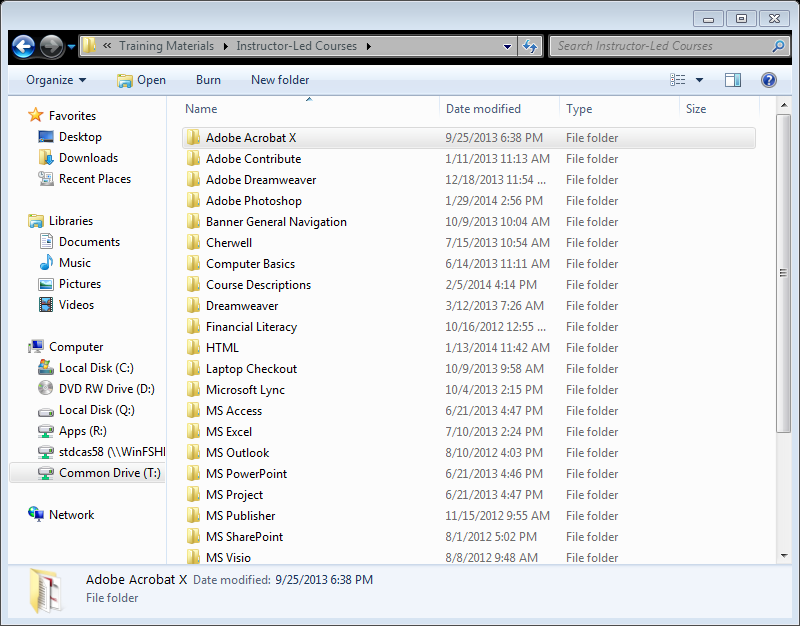Open Downloads in Favorites
The image size is (800, 626).
tap(88, 158)
